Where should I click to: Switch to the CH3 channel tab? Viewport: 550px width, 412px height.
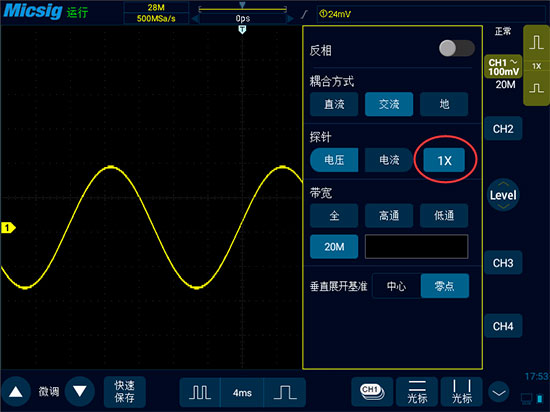(503, 263)
